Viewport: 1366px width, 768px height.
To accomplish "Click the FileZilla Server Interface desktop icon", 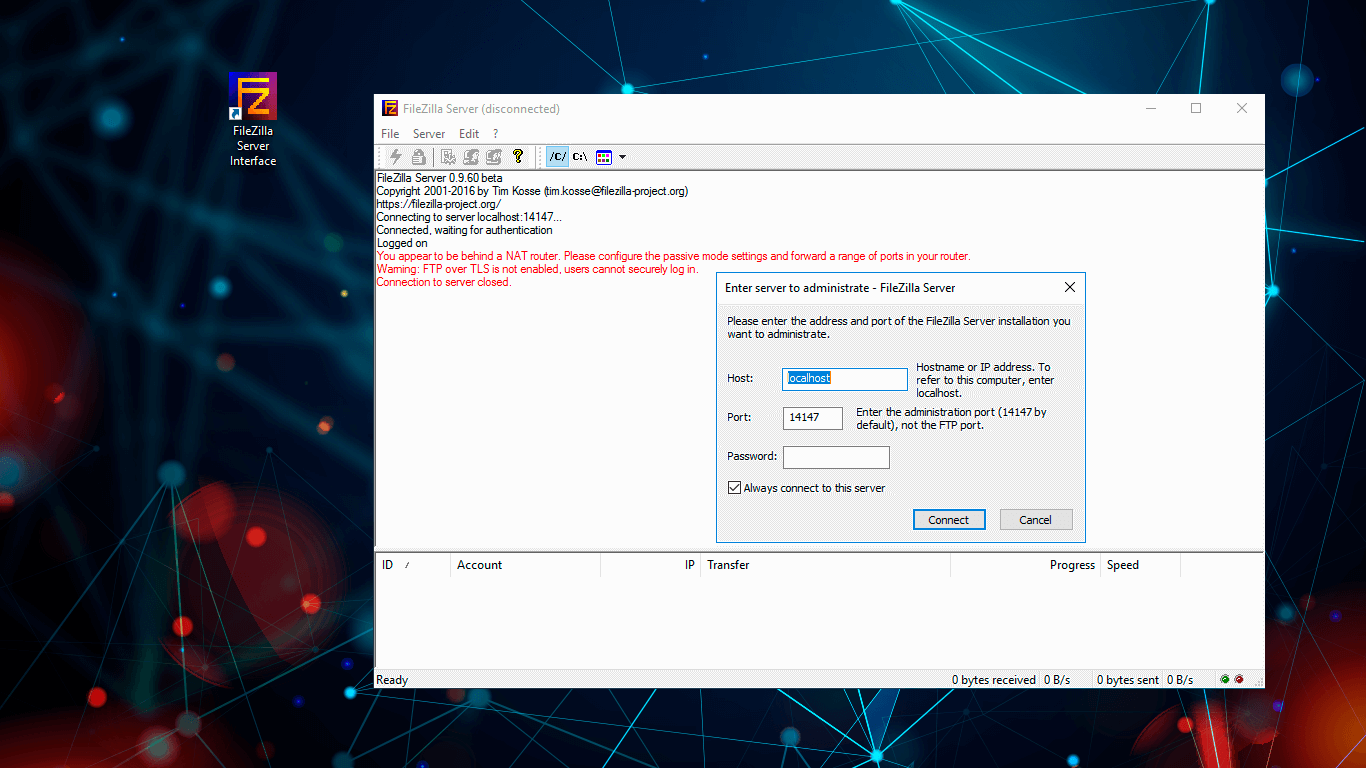I will (252, 100).
